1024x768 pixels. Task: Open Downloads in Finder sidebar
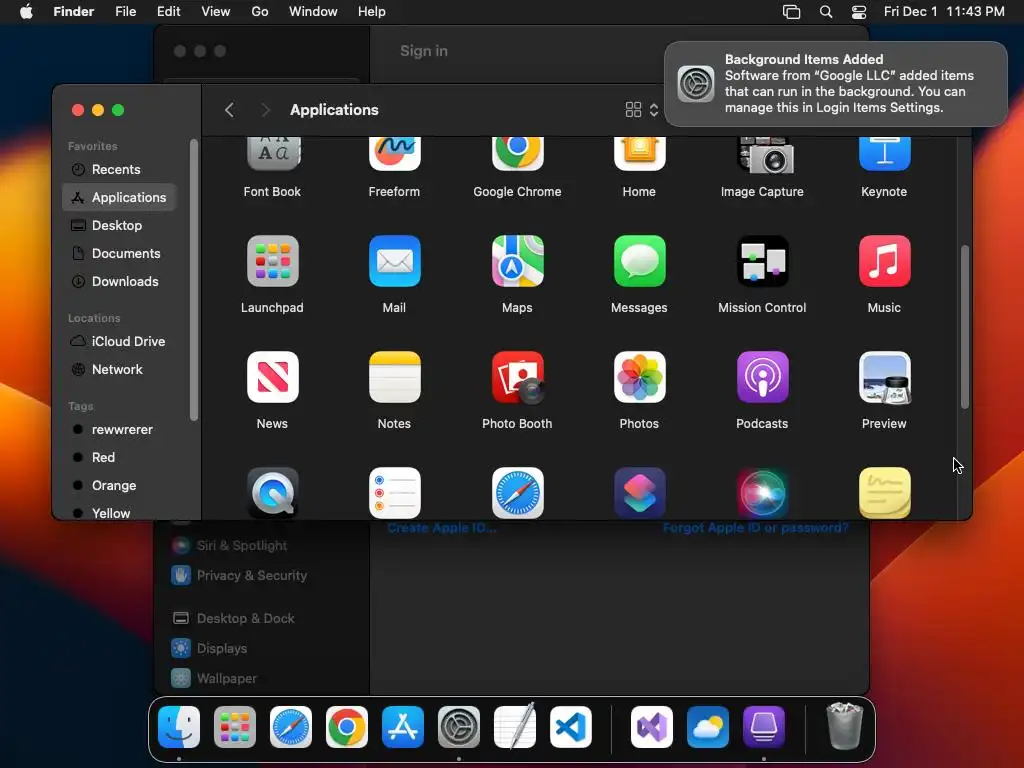pyautogui.click(x=119, y=281)
